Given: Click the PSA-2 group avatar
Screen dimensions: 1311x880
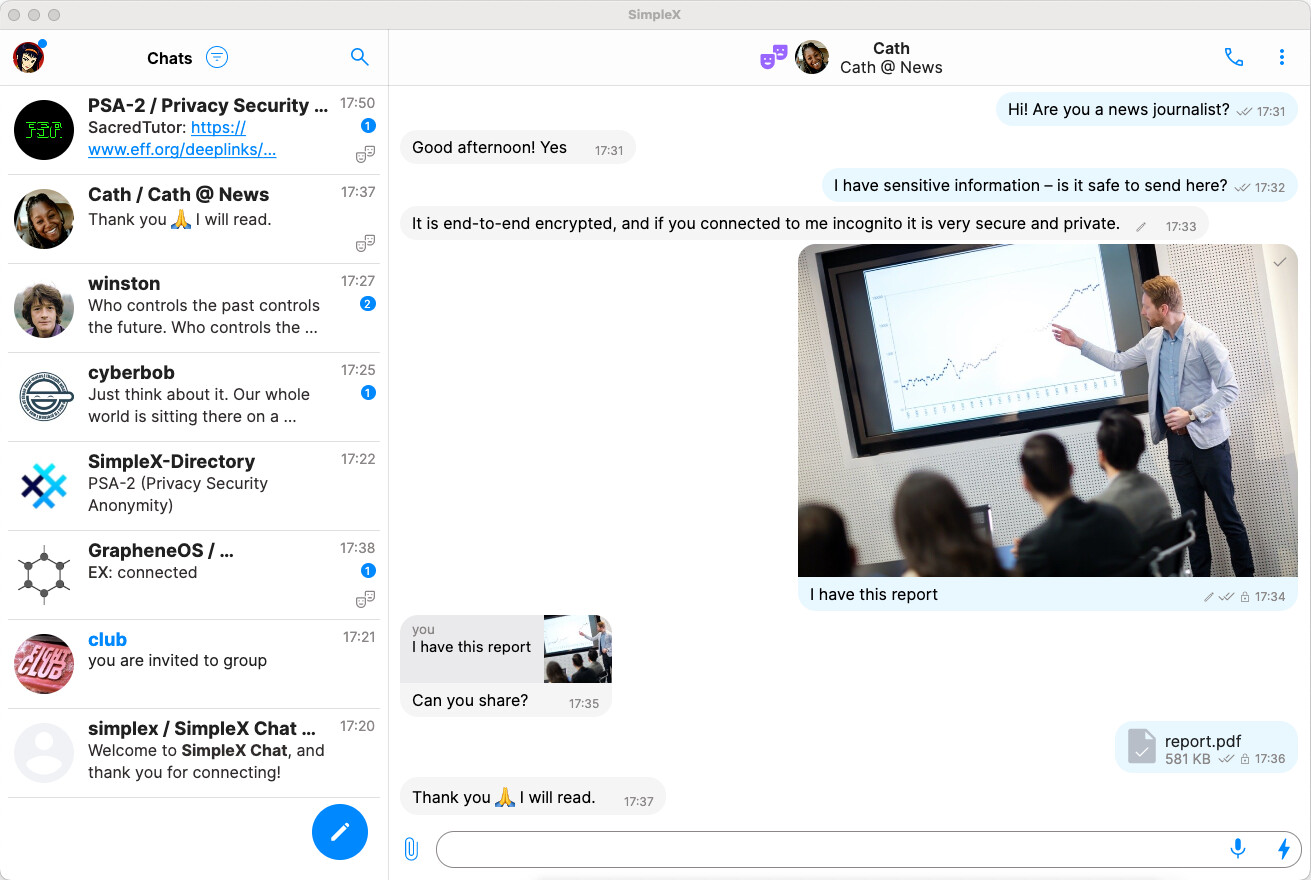Looking at the screenshot, I should point(44,130).
